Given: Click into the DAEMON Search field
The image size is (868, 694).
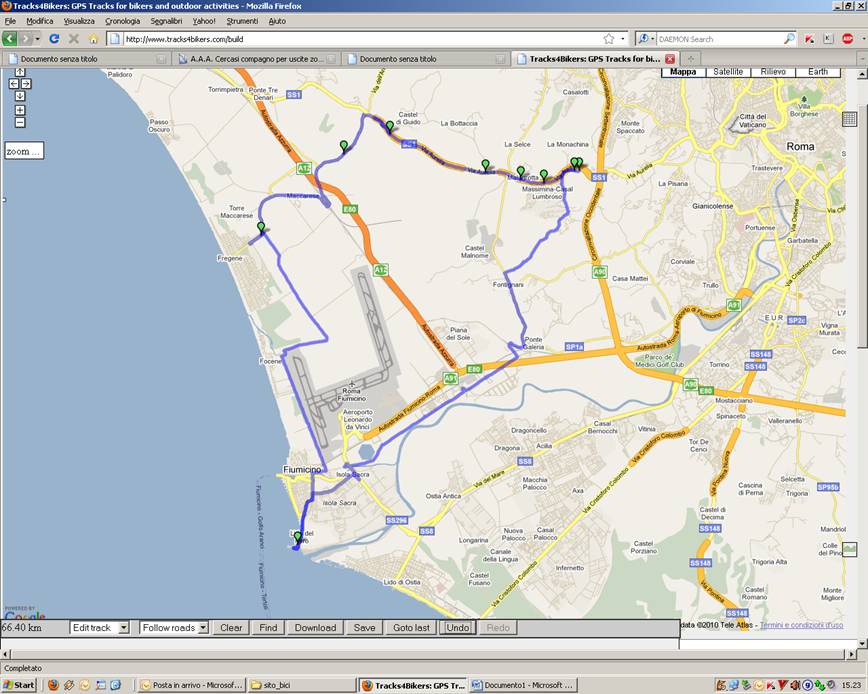Looking at the screenshot, I should tap(719, 39).
